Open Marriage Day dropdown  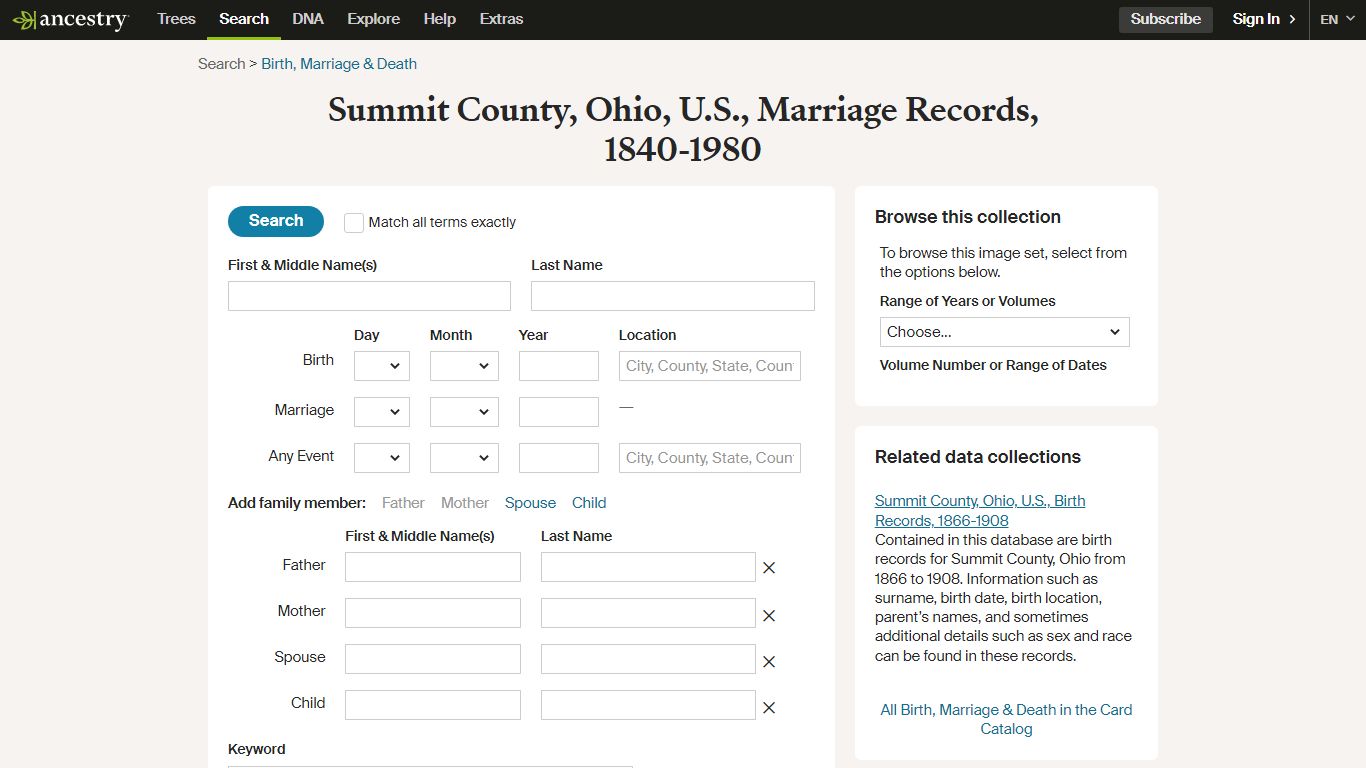(382, 412)
